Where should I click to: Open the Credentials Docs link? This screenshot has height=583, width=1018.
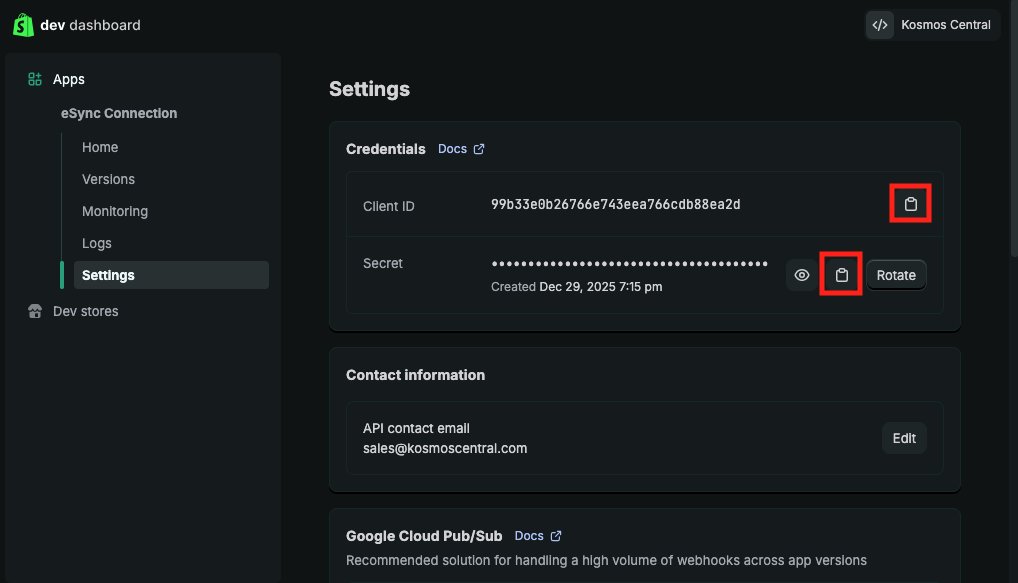pos(452,149)
